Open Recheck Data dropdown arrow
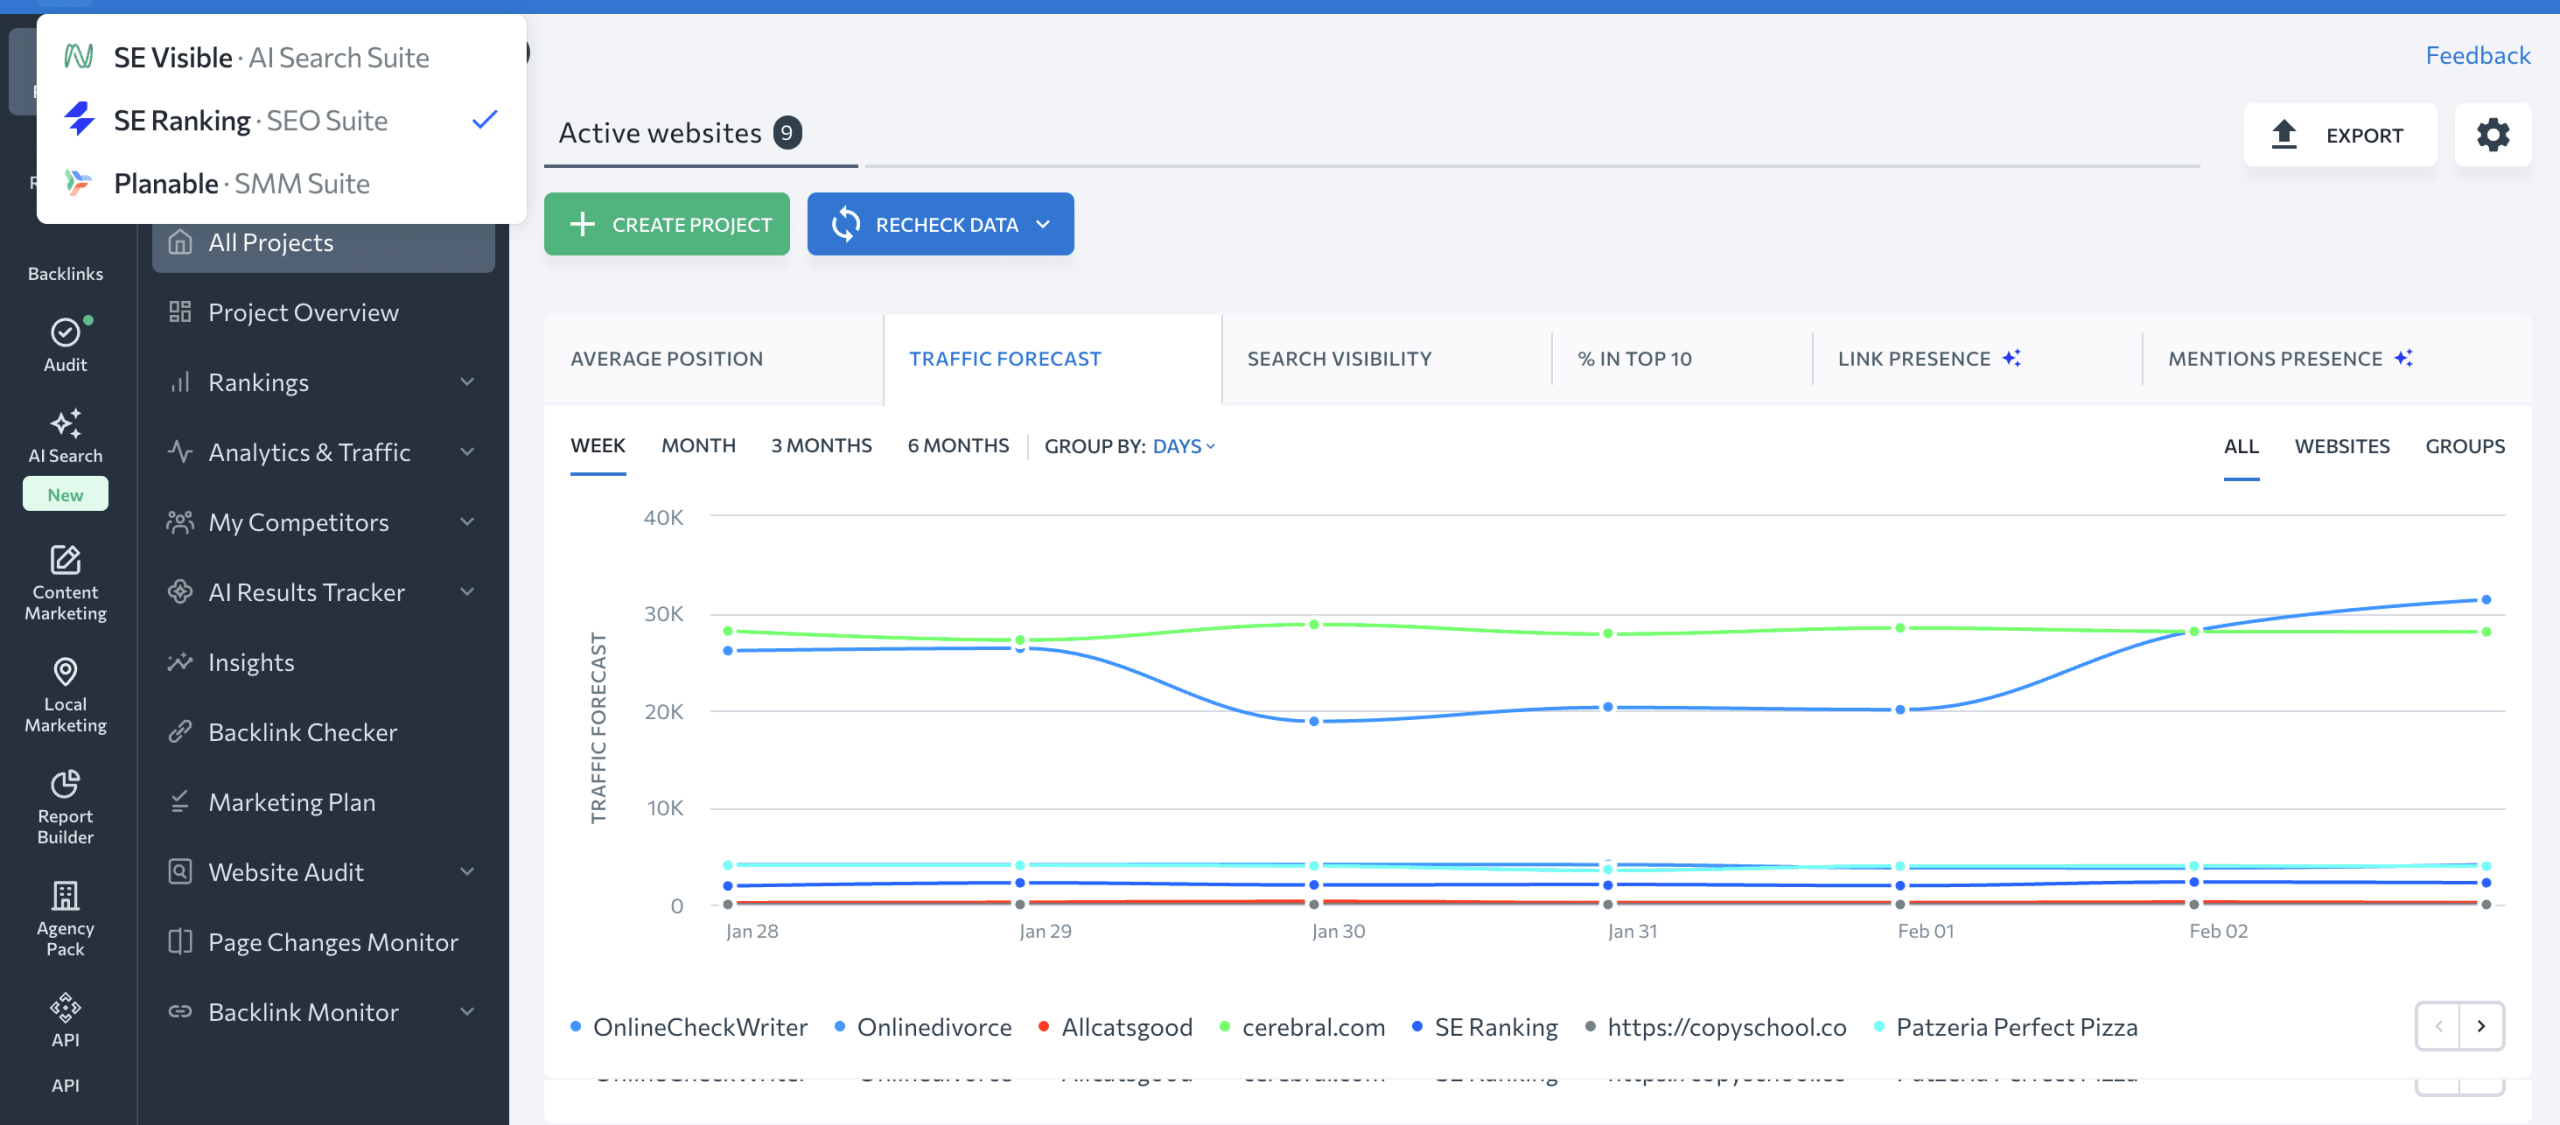2560x1125 pixels. pos(1043,225)
